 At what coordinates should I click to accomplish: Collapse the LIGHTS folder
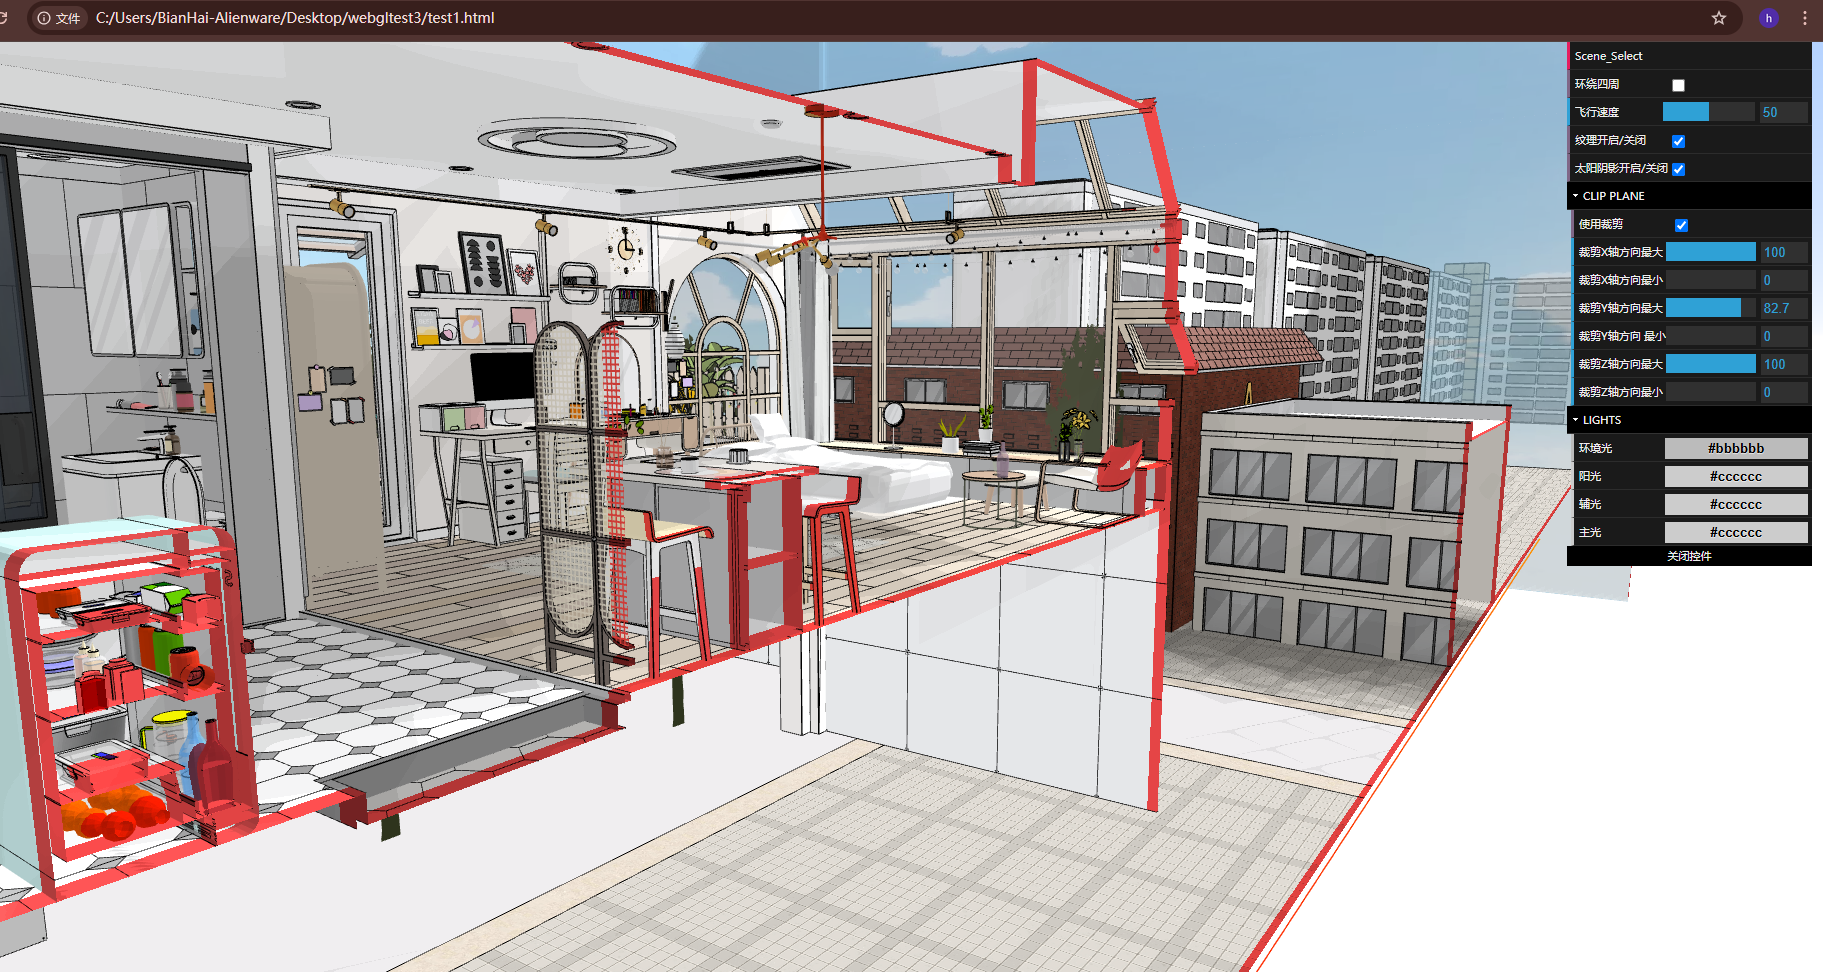point(1601,420)
